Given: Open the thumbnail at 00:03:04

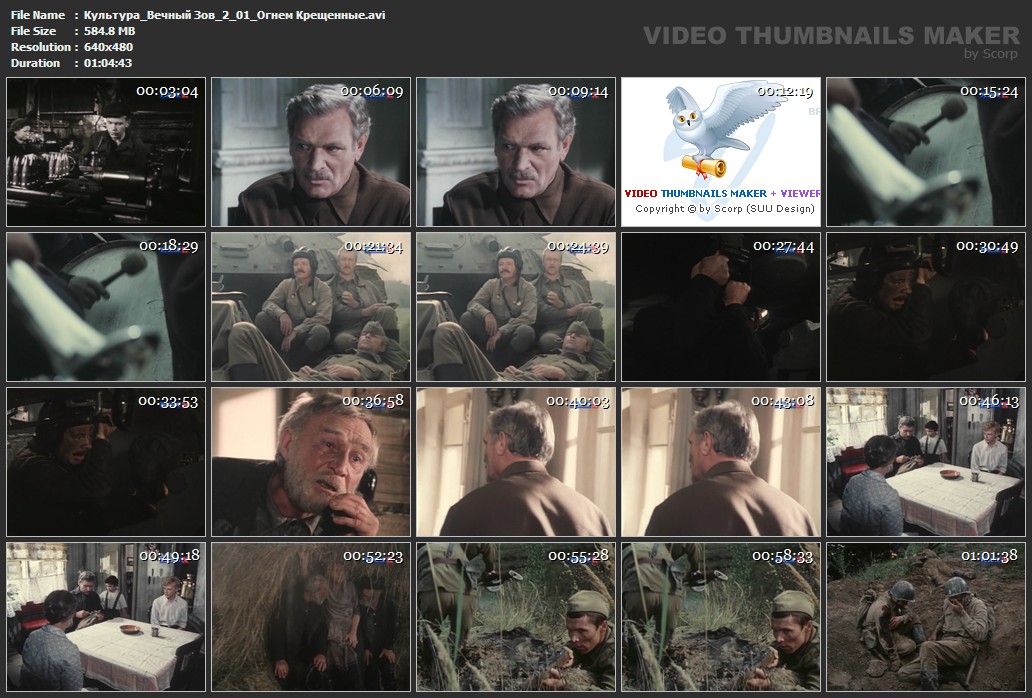Looking at the screenshot, I should tap(106, 152).
